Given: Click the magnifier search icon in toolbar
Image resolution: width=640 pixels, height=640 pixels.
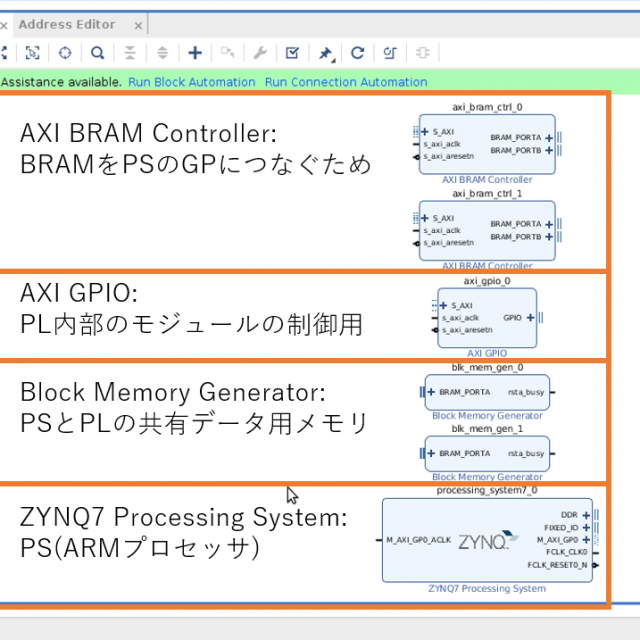Looking at the screenshot, I should coord(97,53).
